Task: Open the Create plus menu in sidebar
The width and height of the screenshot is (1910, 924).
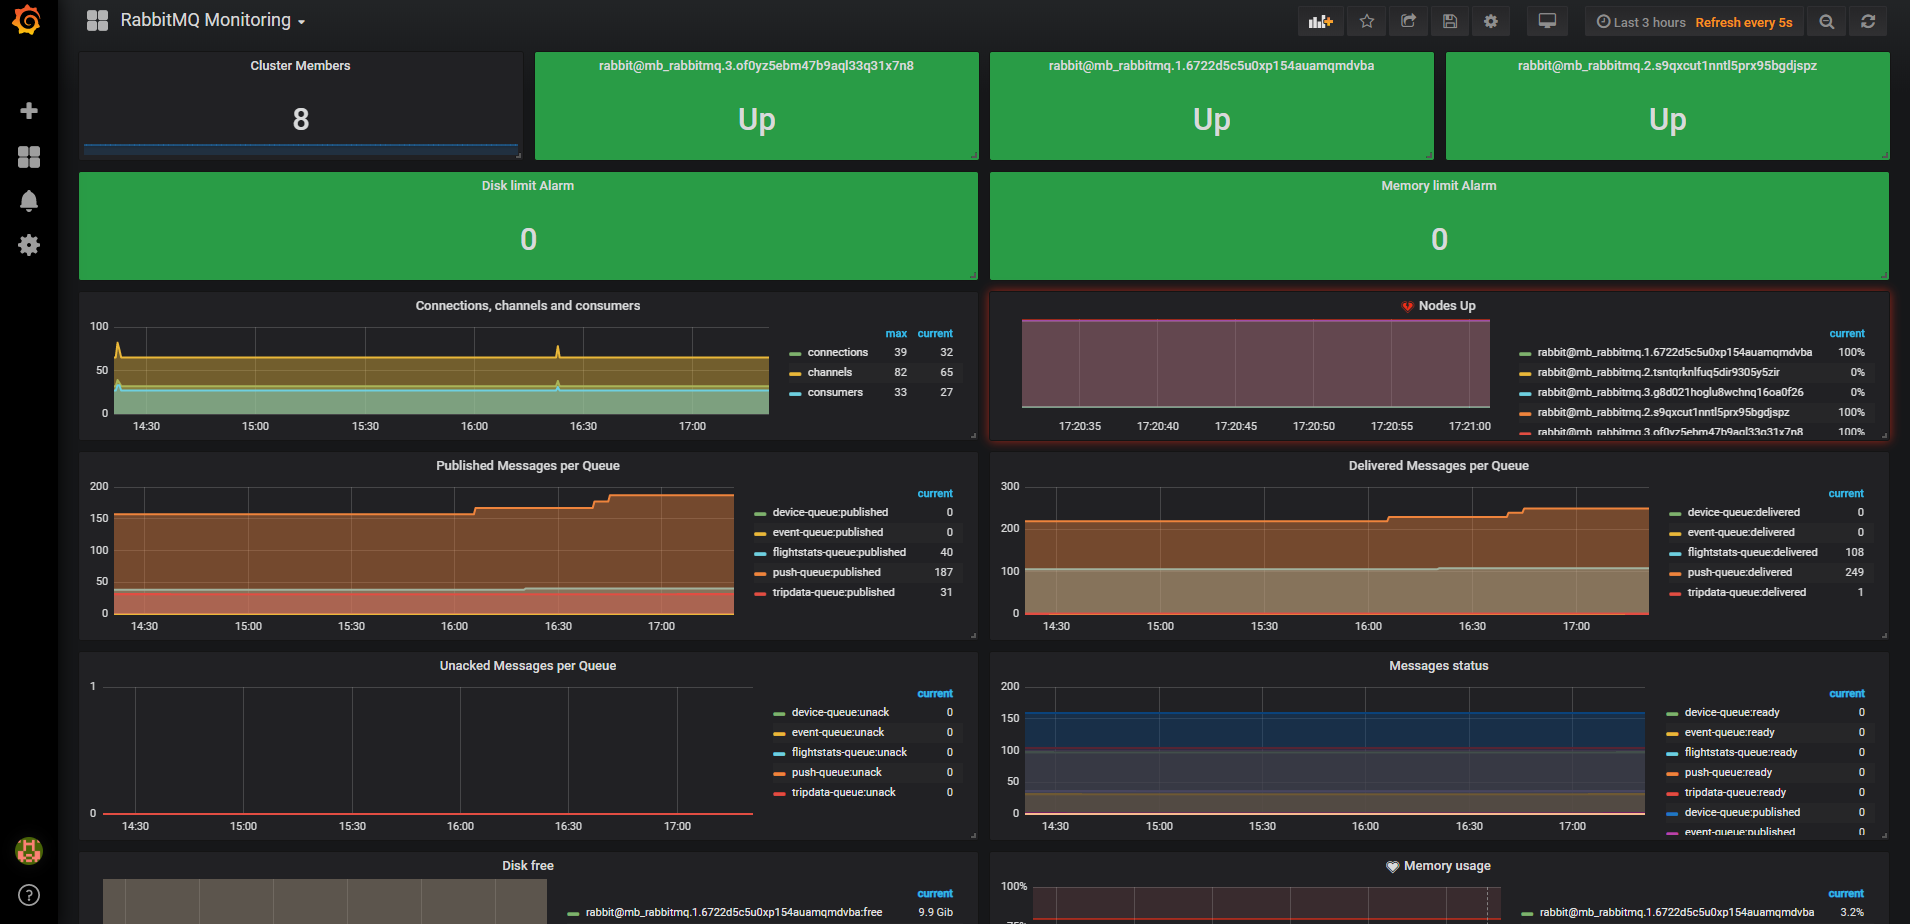Action: [x=29, y=110]
